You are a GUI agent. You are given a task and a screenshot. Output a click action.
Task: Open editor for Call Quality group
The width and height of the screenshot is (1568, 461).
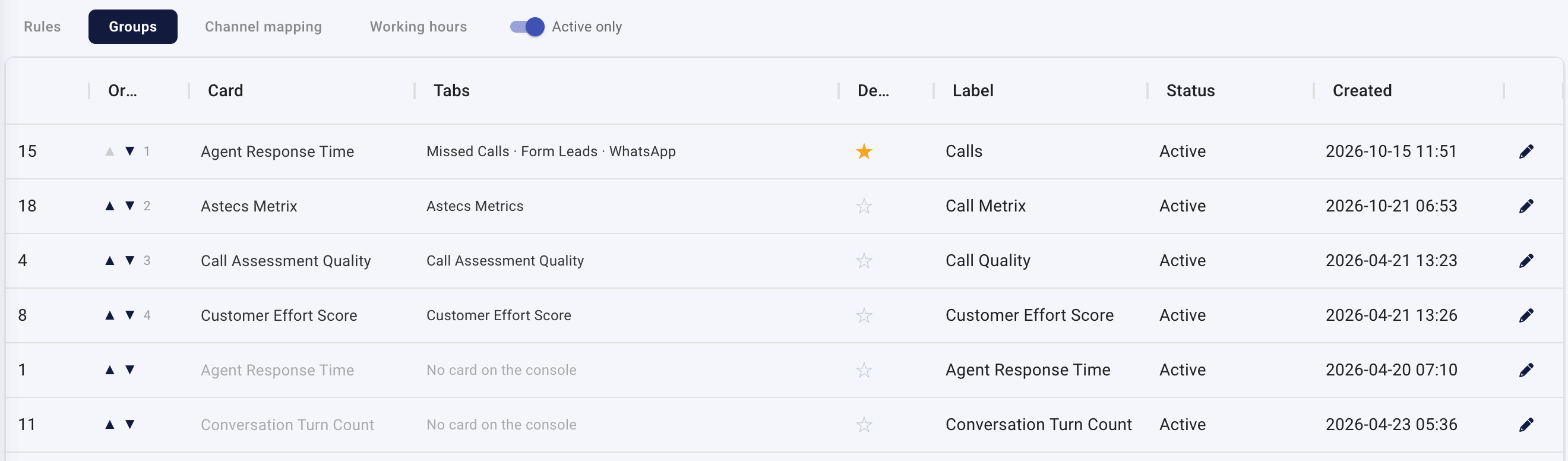click(x=1526, y=261)
